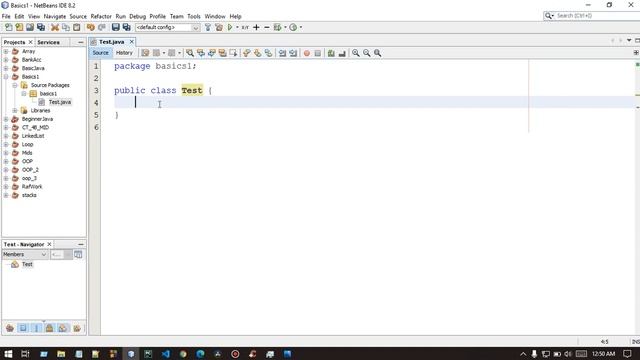Select the Test.java editor tab

(x=111, y=42)
